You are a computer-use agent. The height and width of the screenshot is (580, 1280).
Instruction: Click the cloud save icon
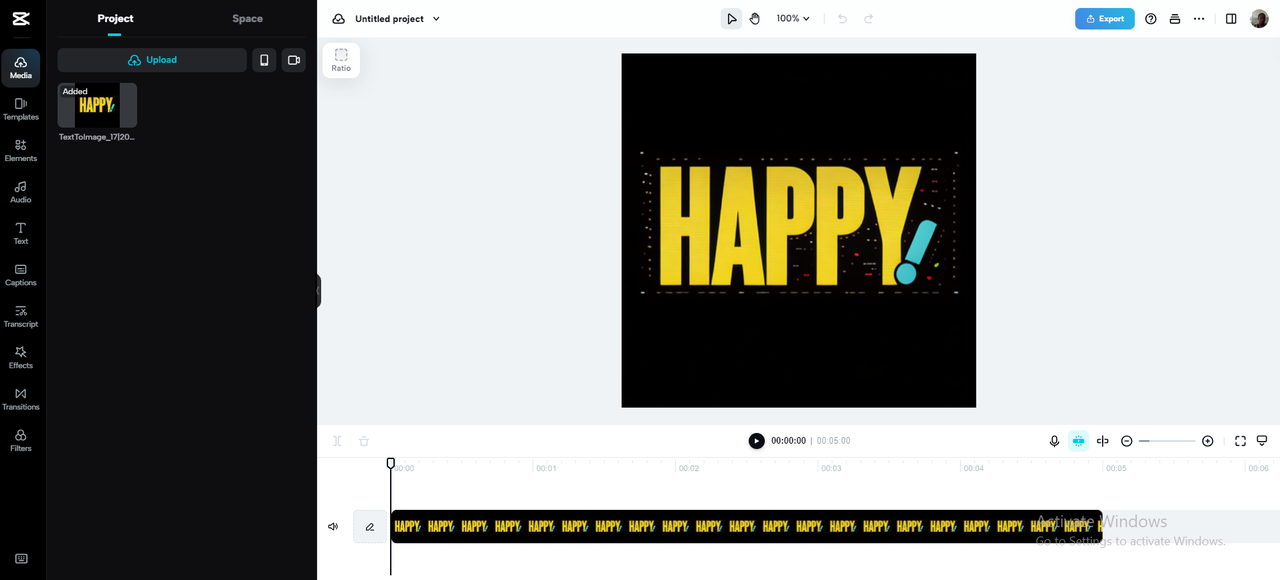(339, 19)
